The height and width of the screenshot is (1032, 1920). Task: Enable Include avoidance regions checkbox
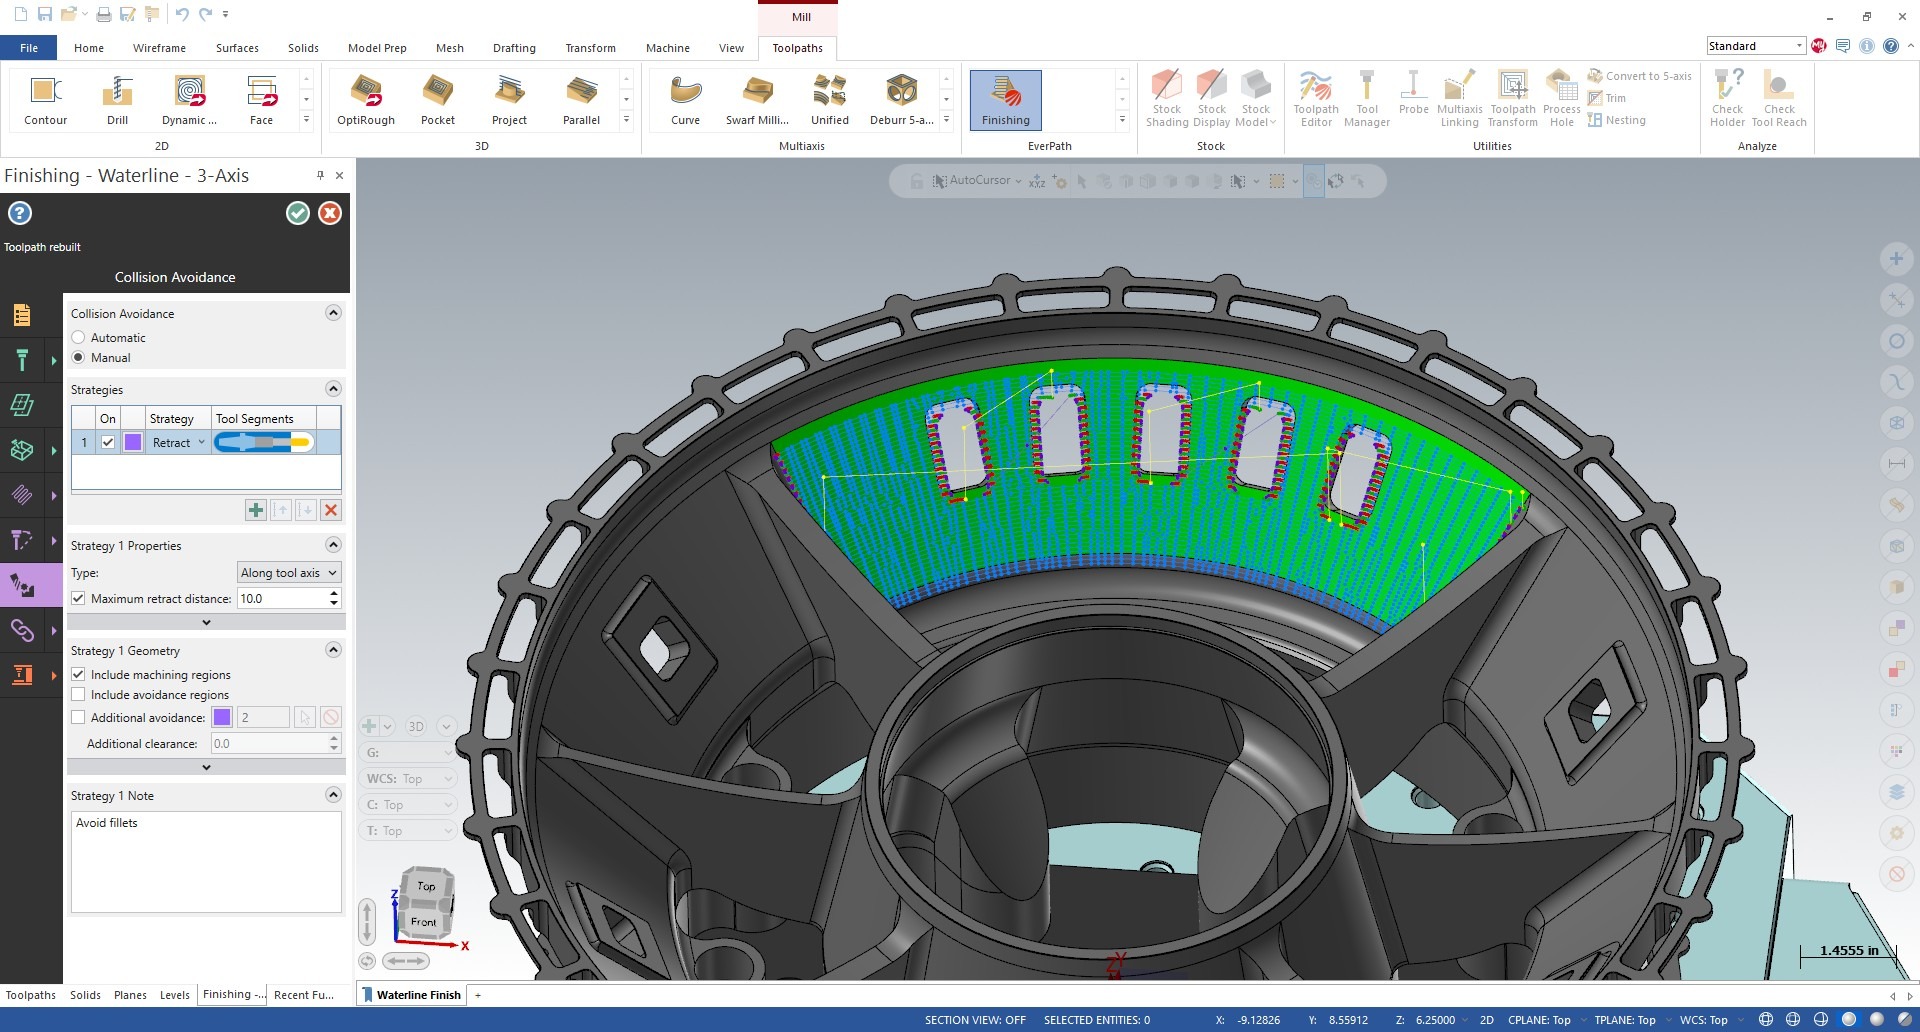tap(79, 695)
